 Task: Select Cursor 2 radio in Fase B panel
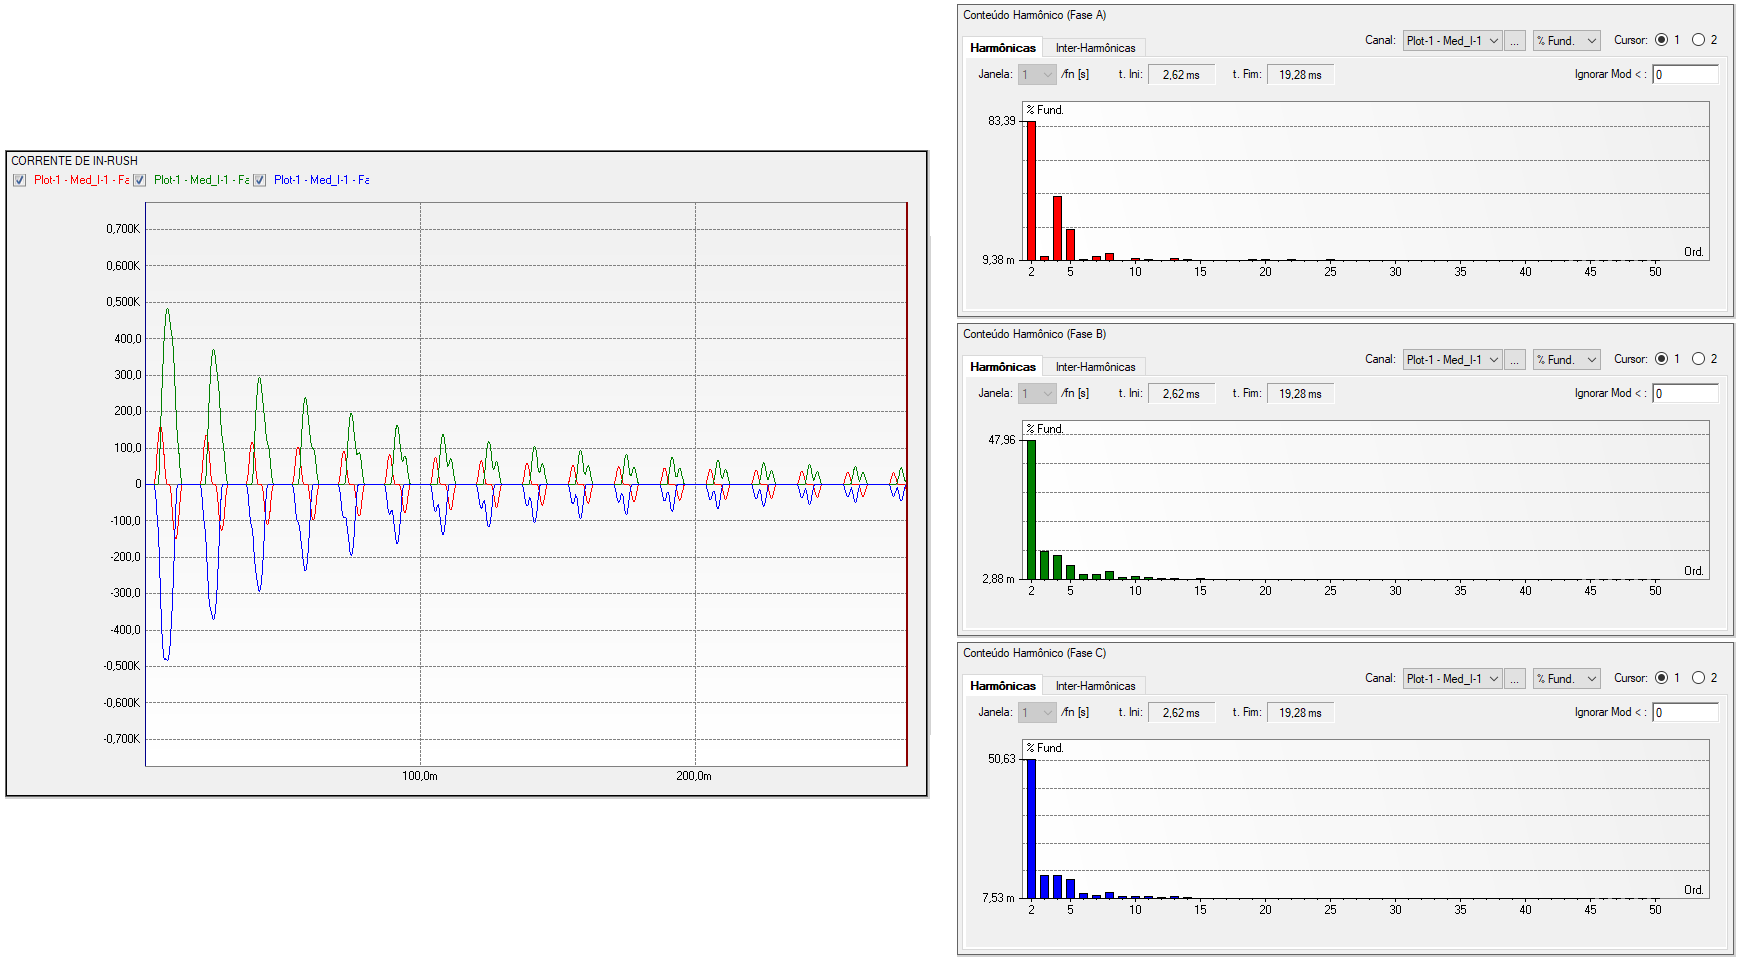point(1698,359)
